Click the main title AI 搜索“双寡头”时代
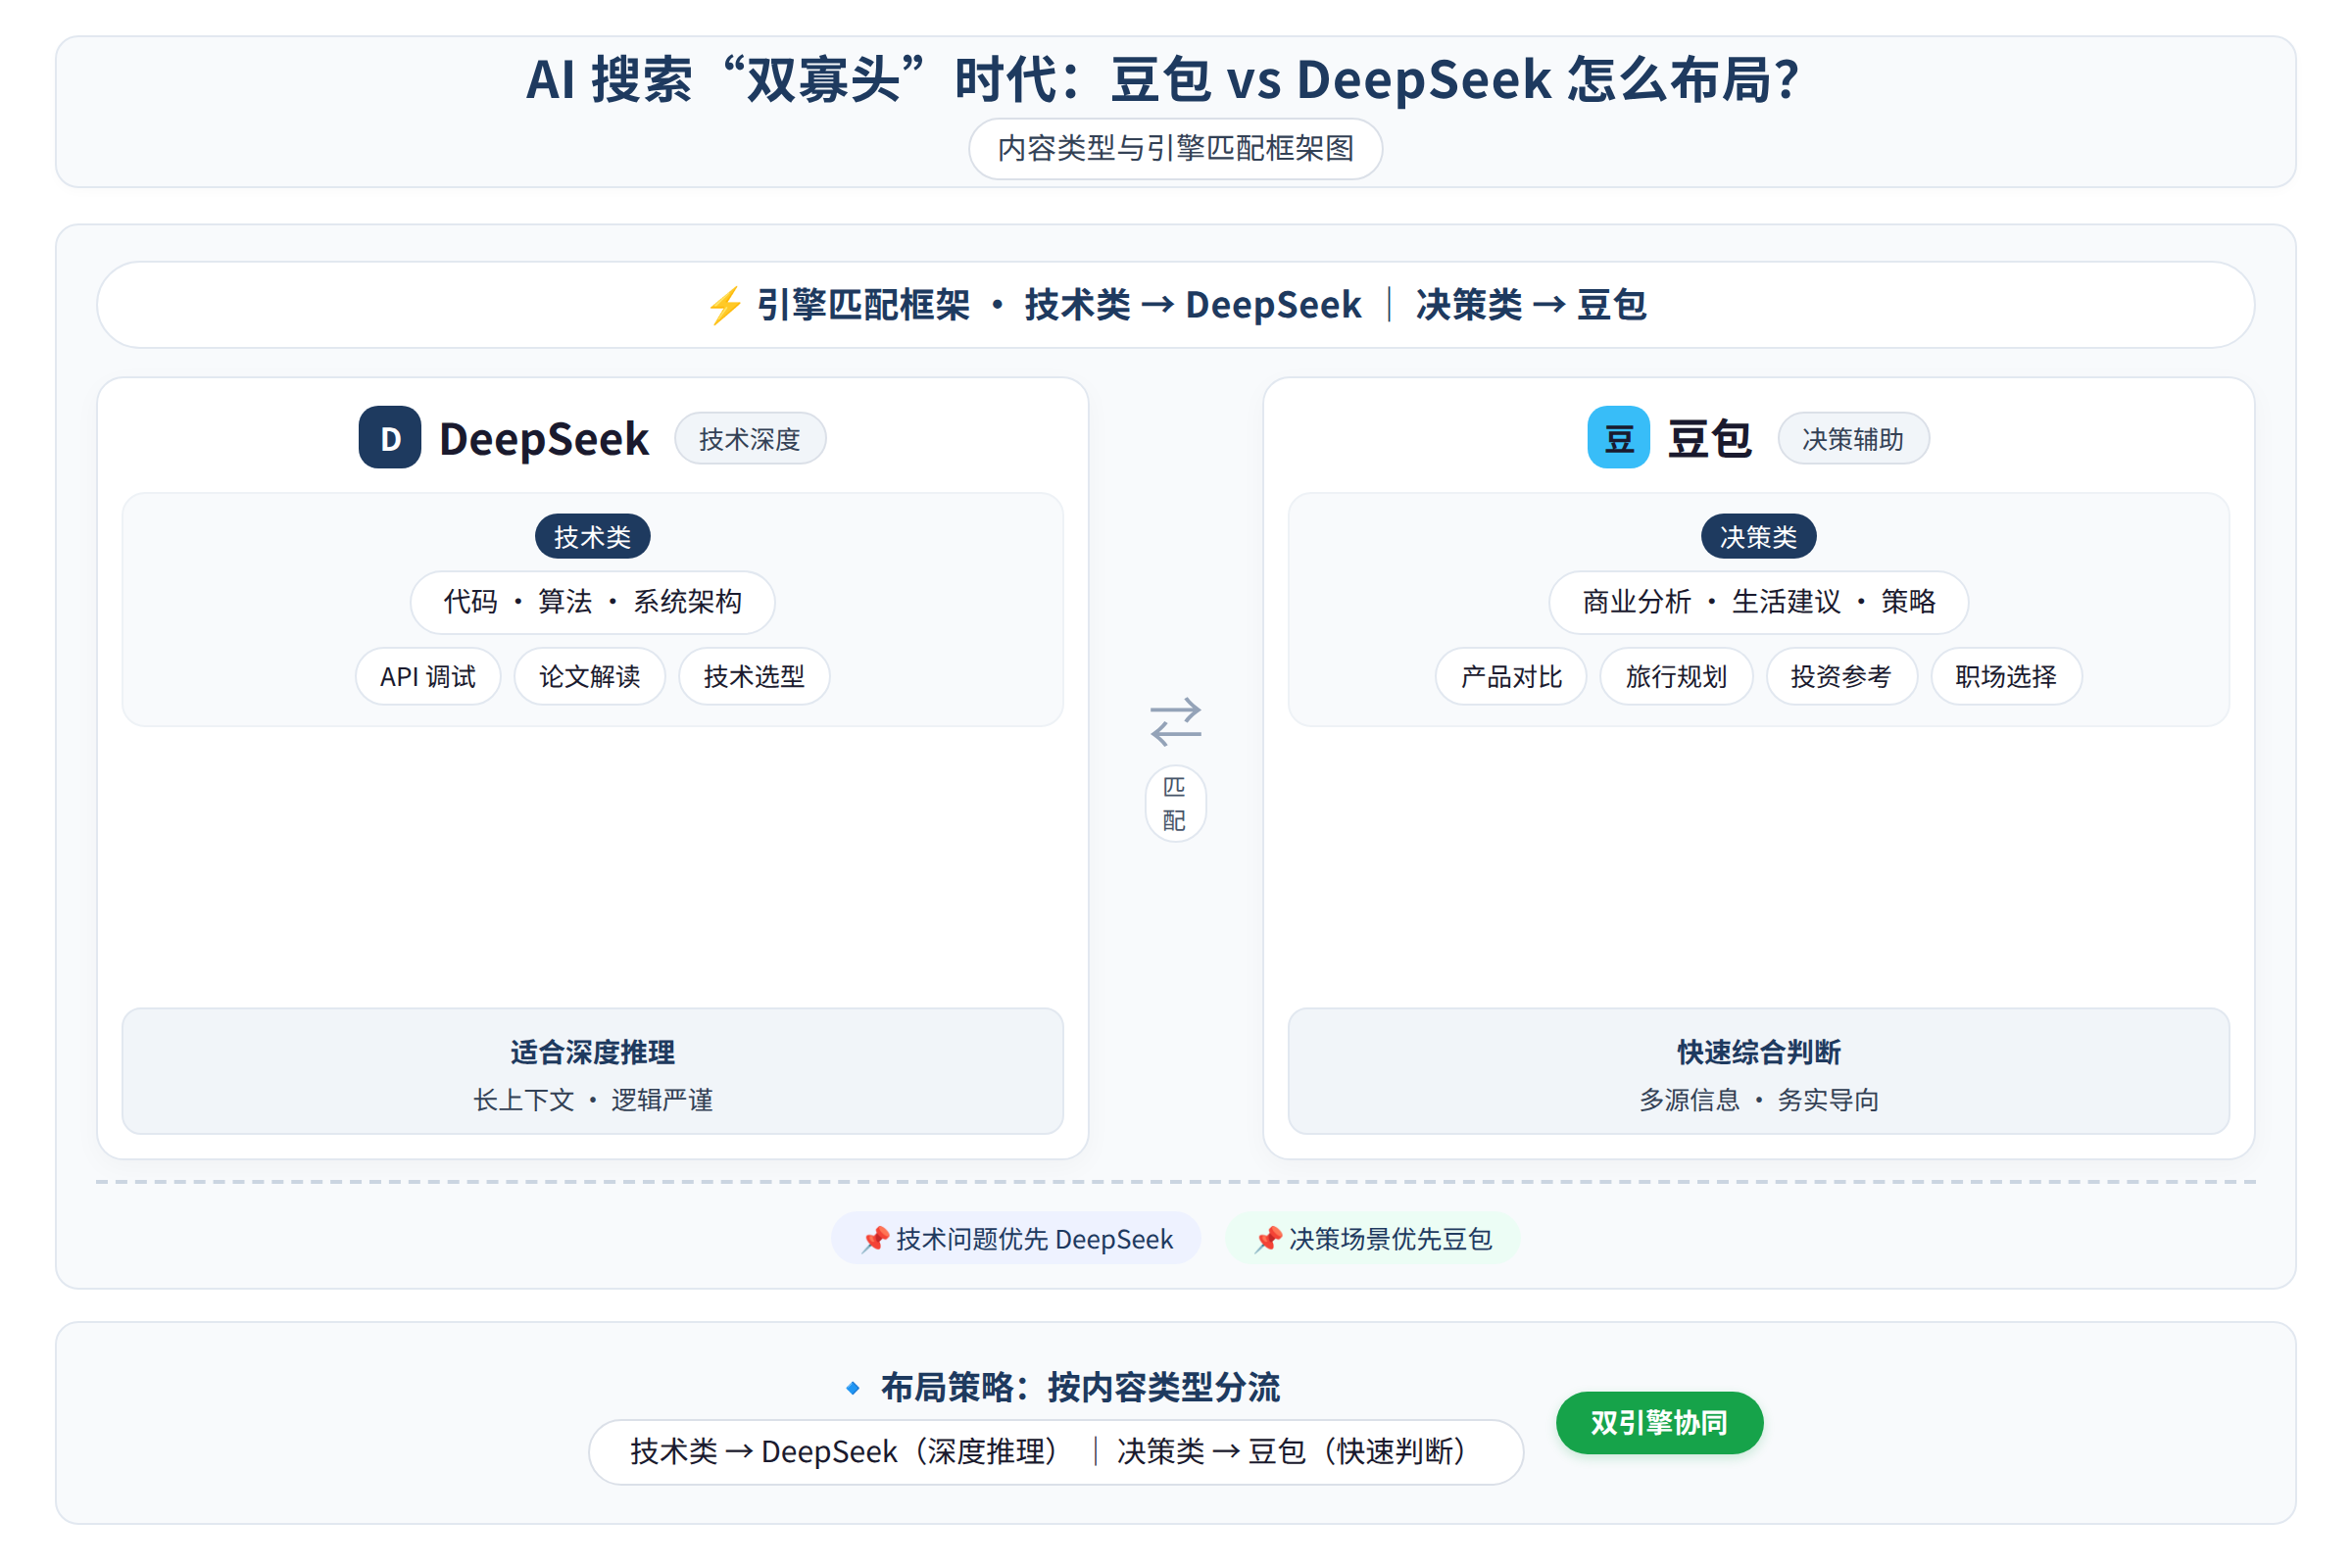 pos(1162,80)
